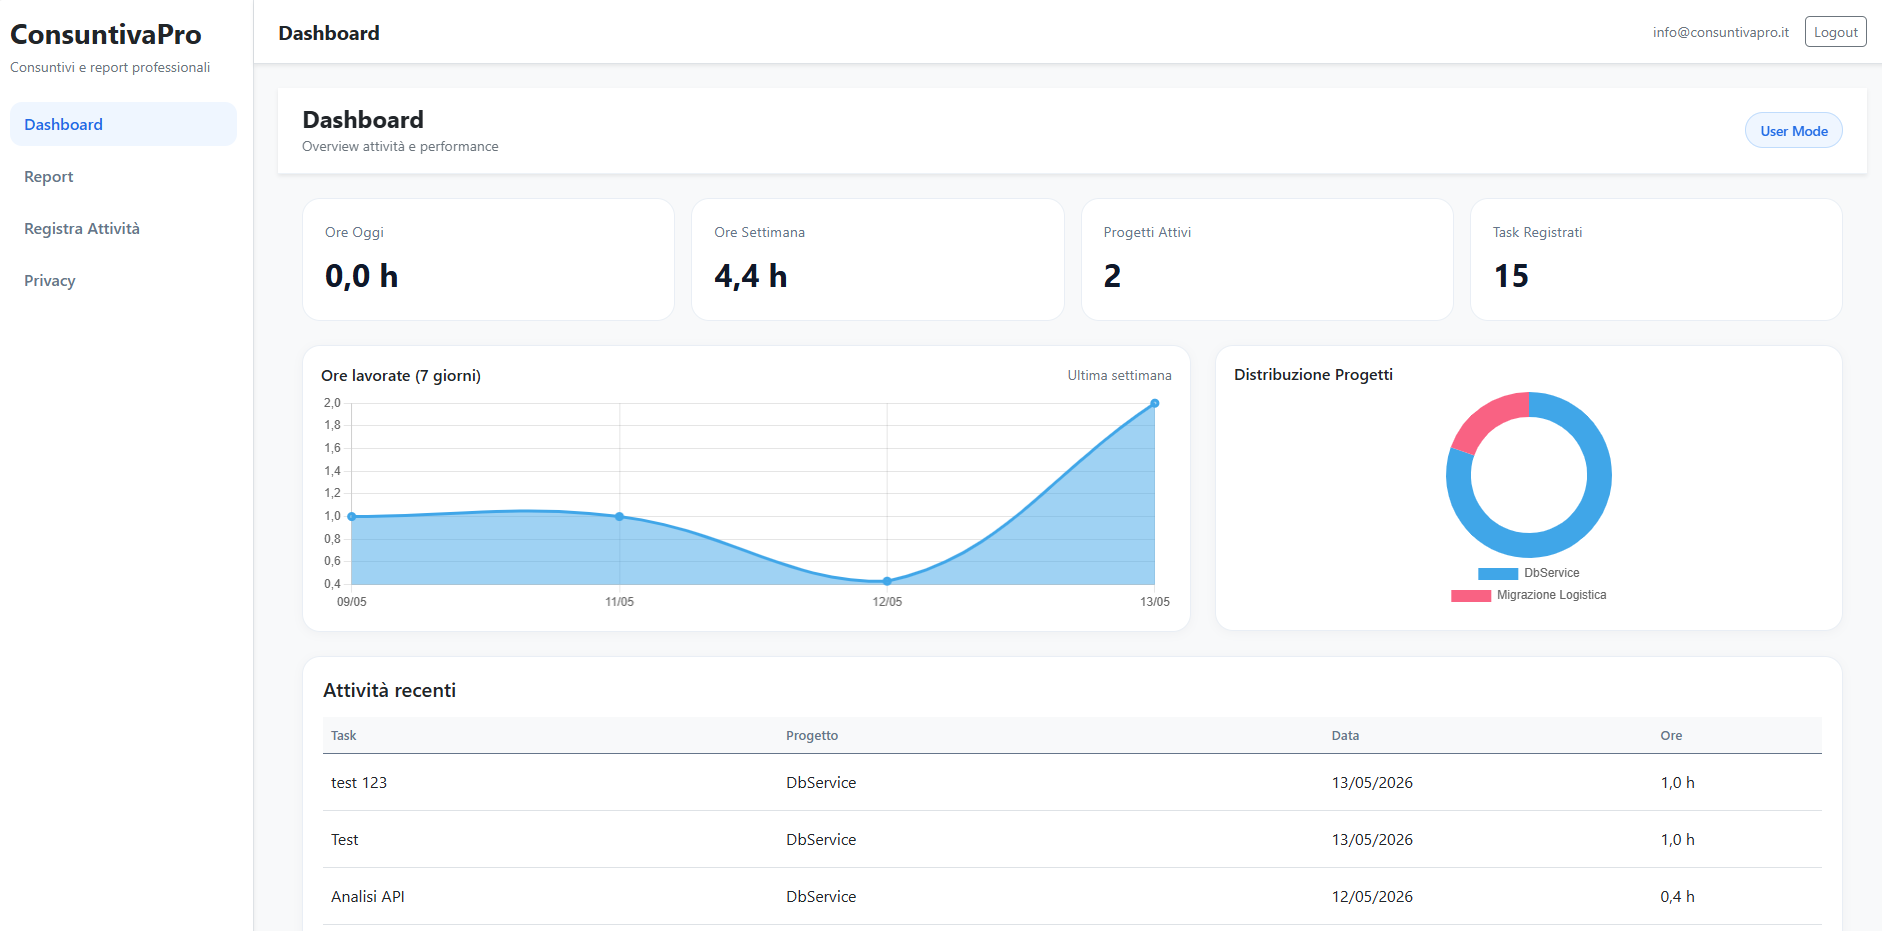Screen dimensions: 1882x931
Task: Click the Ore column header
Action: tap(1671, 735)
